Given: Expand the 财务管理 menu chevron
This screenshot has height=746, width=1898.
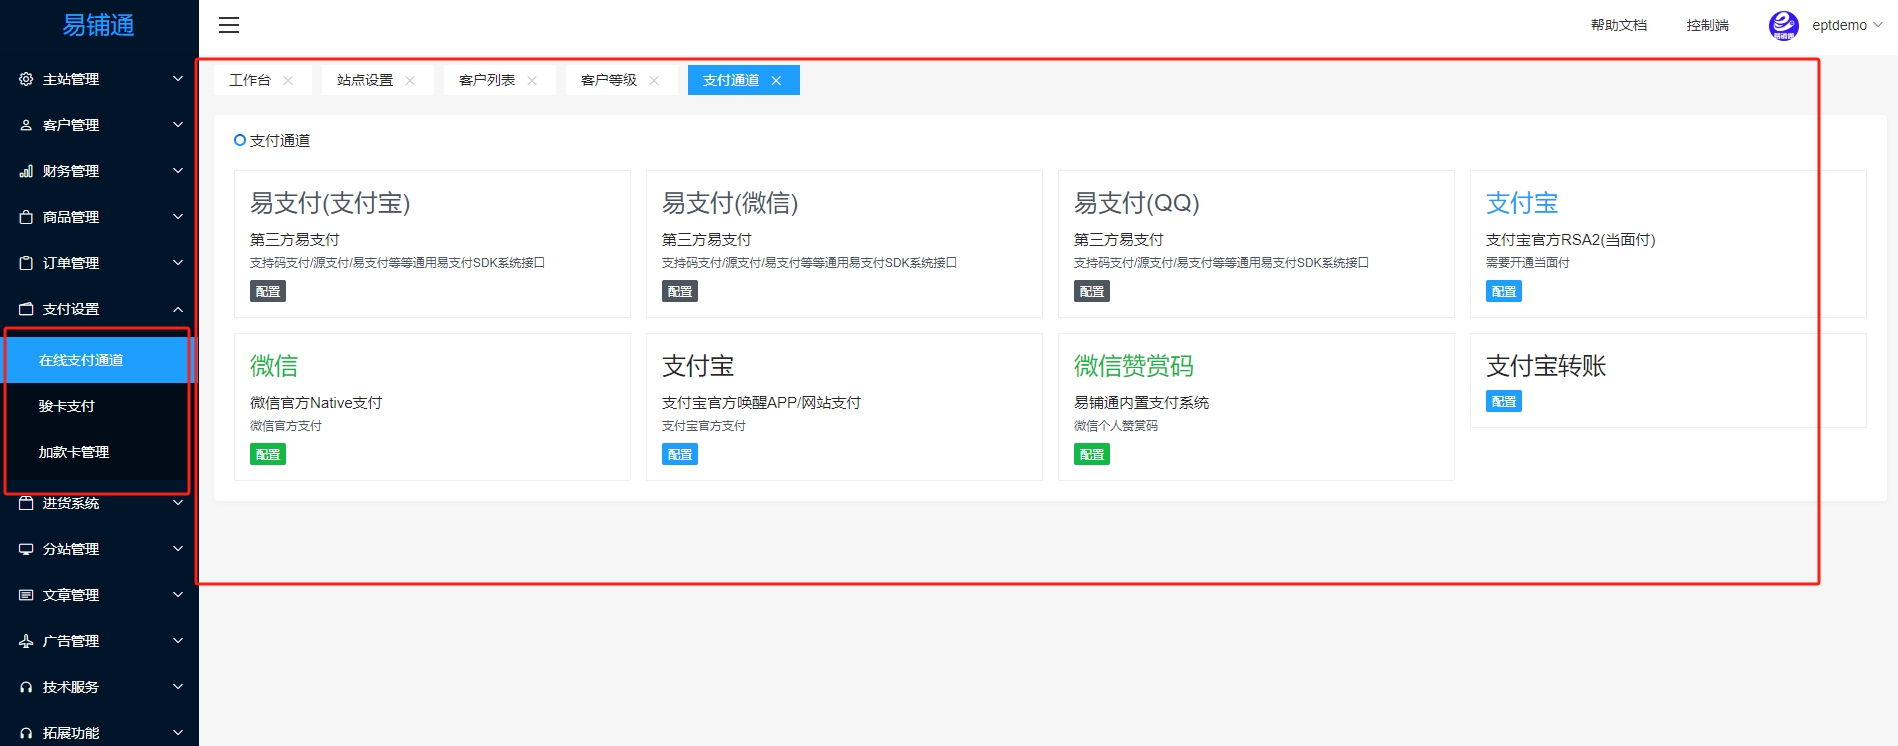Looking at the screenshot, I should [x=178, y=171].
